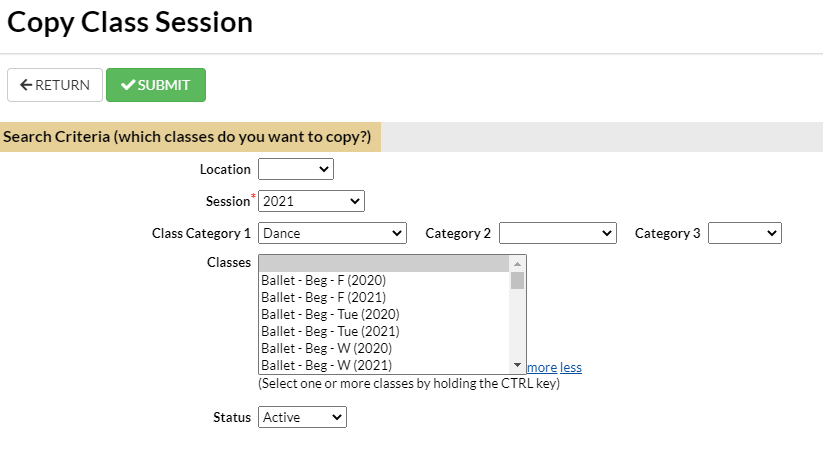Screen dimensions: 823x456
Task: Pick Ballet - Beg - W (2020) class
Action: (326, 348)
